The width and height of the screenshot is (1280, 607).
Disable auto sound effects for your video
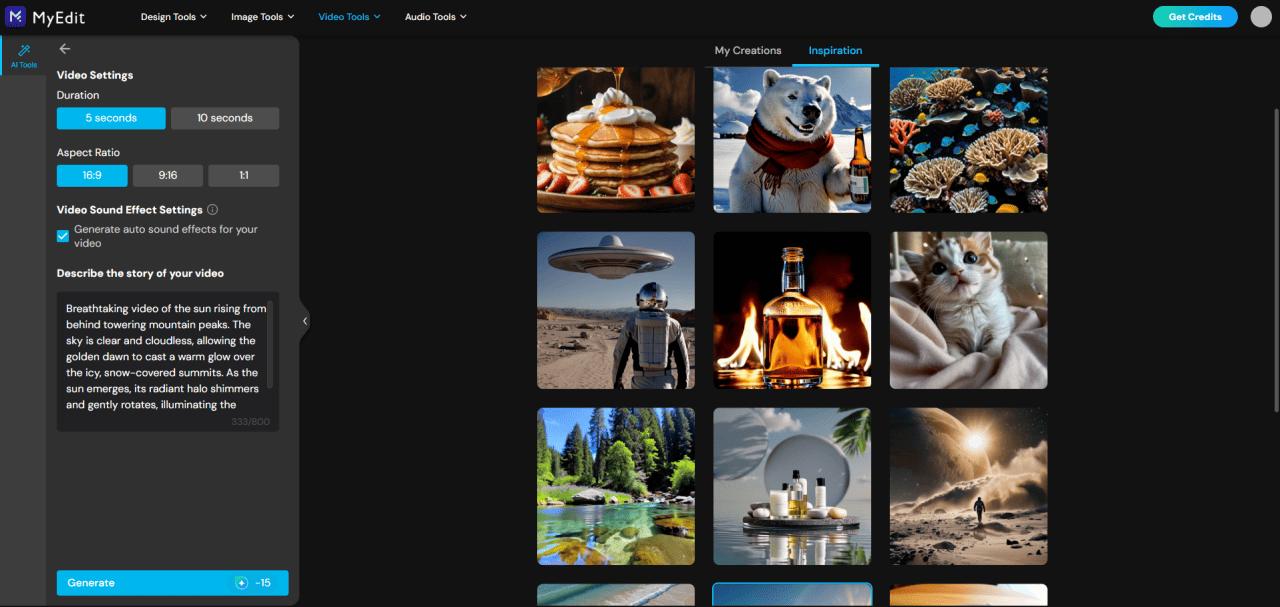[x=62, y=235]
